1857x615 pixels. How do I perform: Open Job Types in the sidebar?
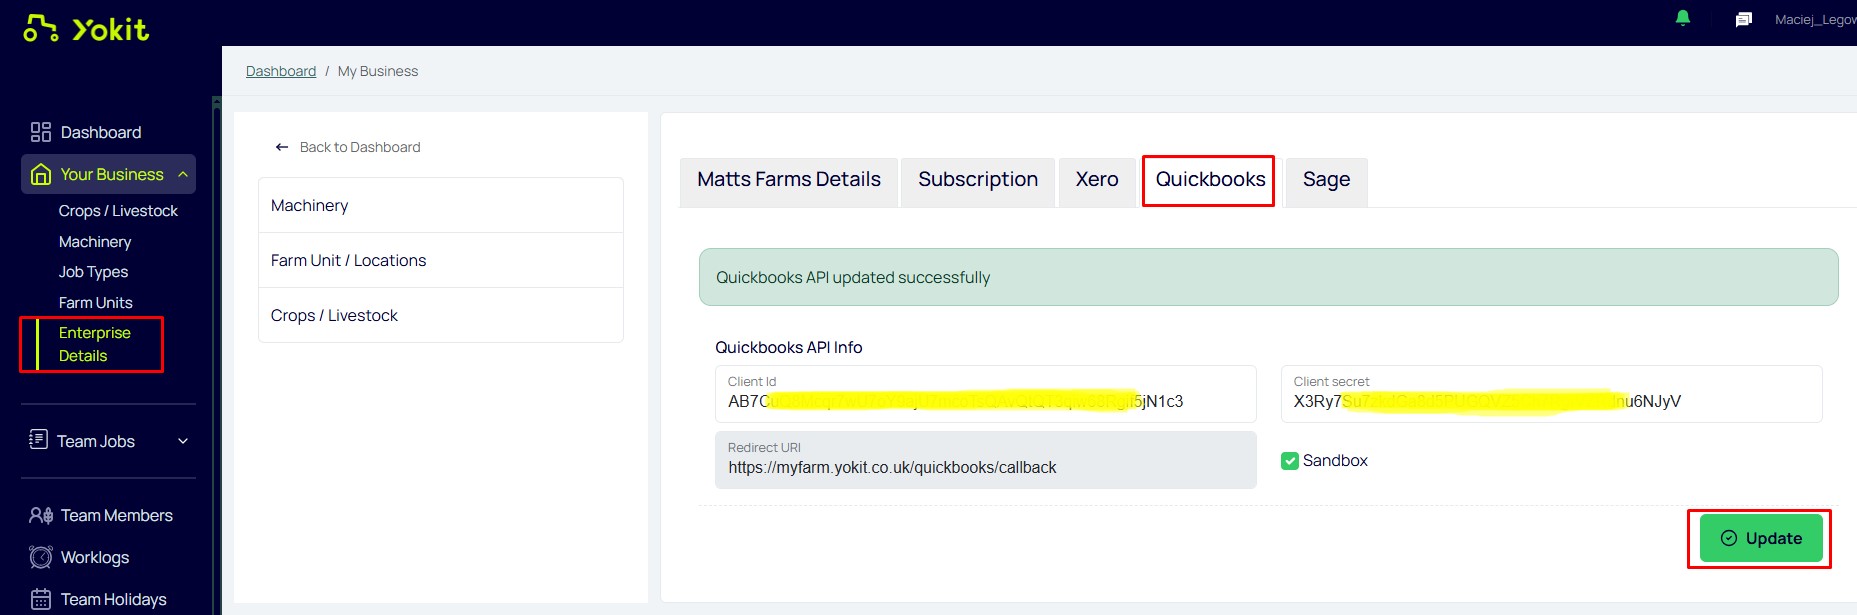pos(93,272)
